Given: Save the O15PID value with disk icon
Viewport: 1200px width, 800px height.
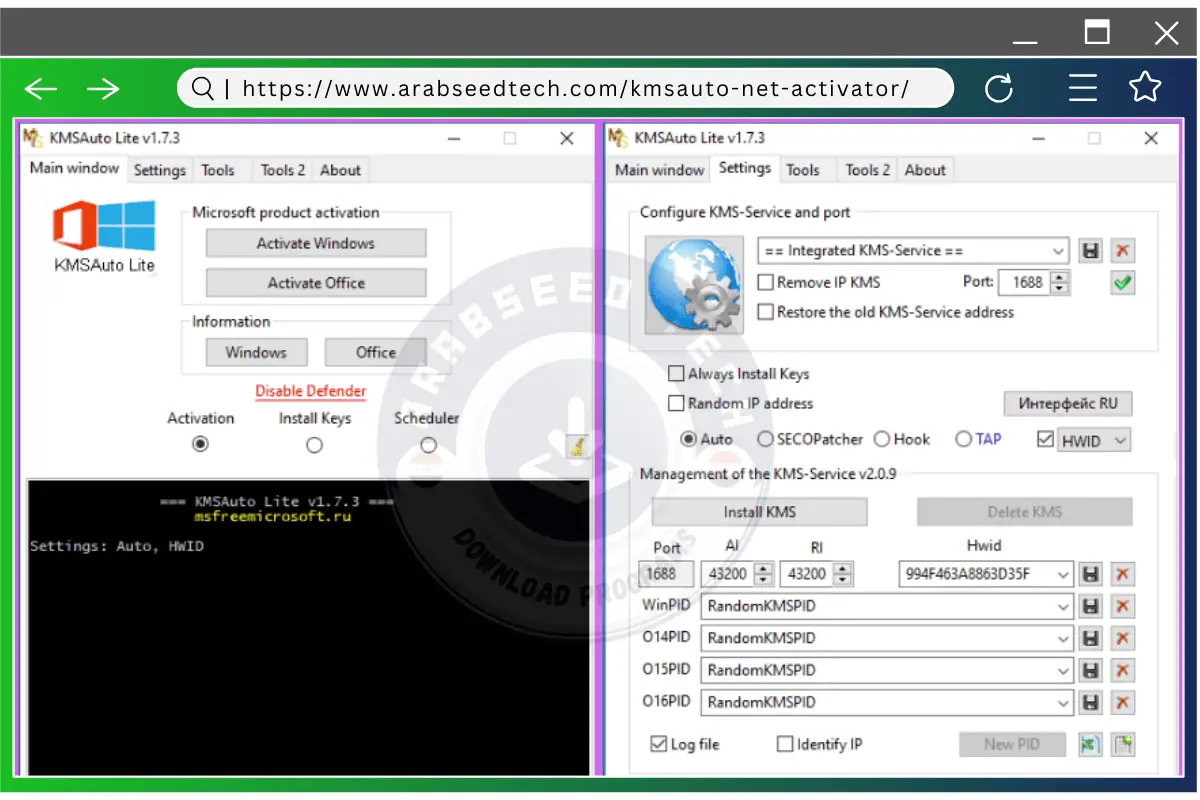Looking at the screenshot, I should point(1090,670).
